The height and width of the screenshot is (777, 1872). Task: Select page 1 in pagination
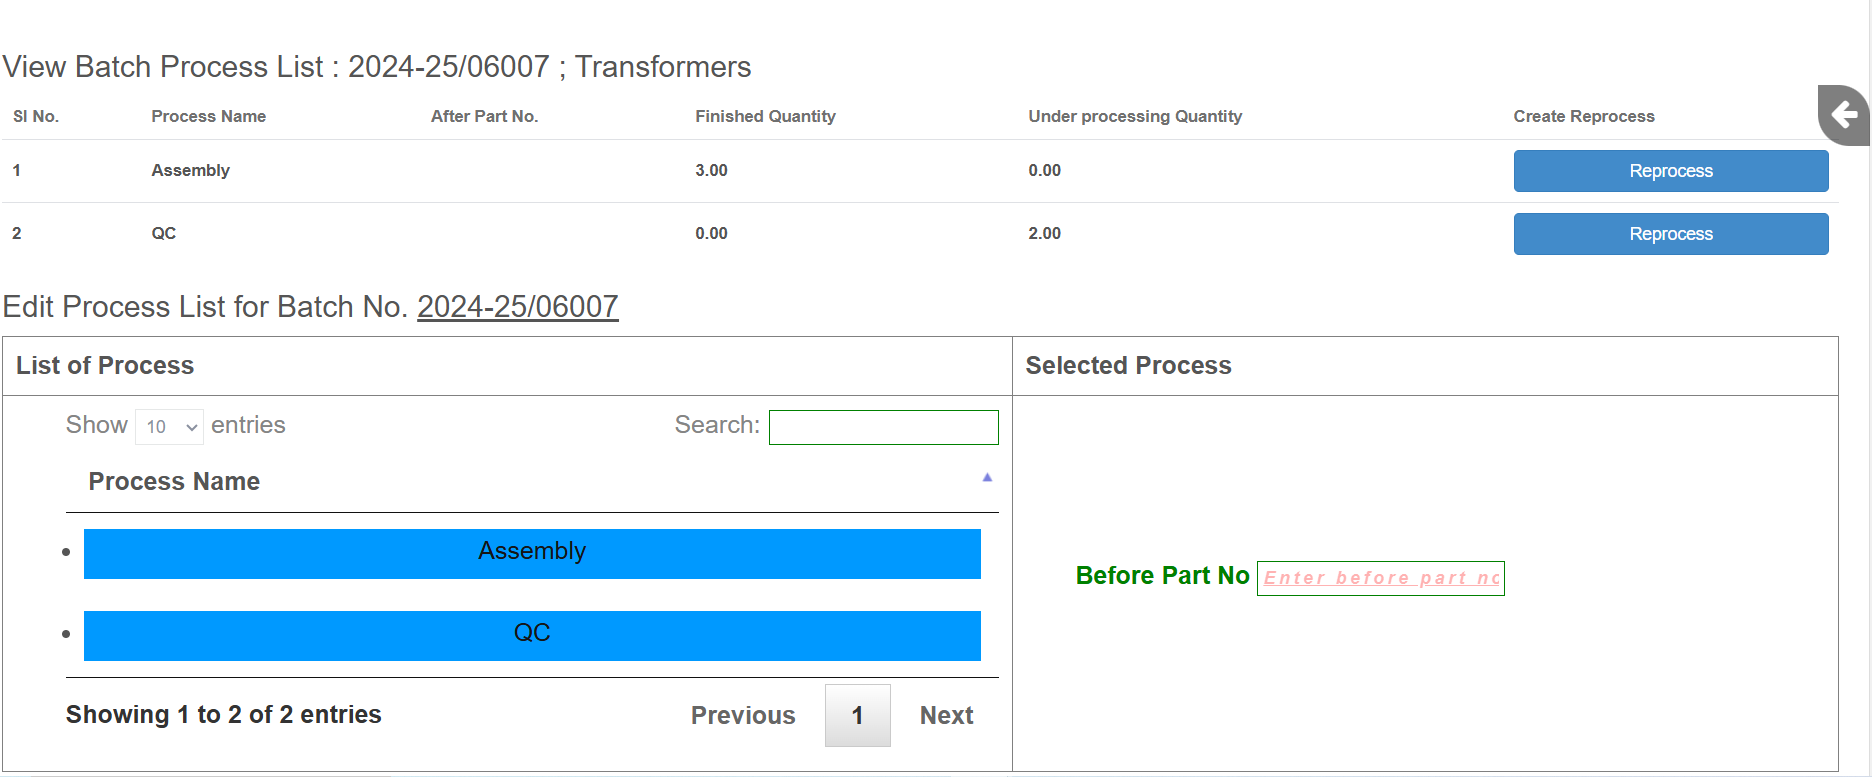(x=857, y=715)
